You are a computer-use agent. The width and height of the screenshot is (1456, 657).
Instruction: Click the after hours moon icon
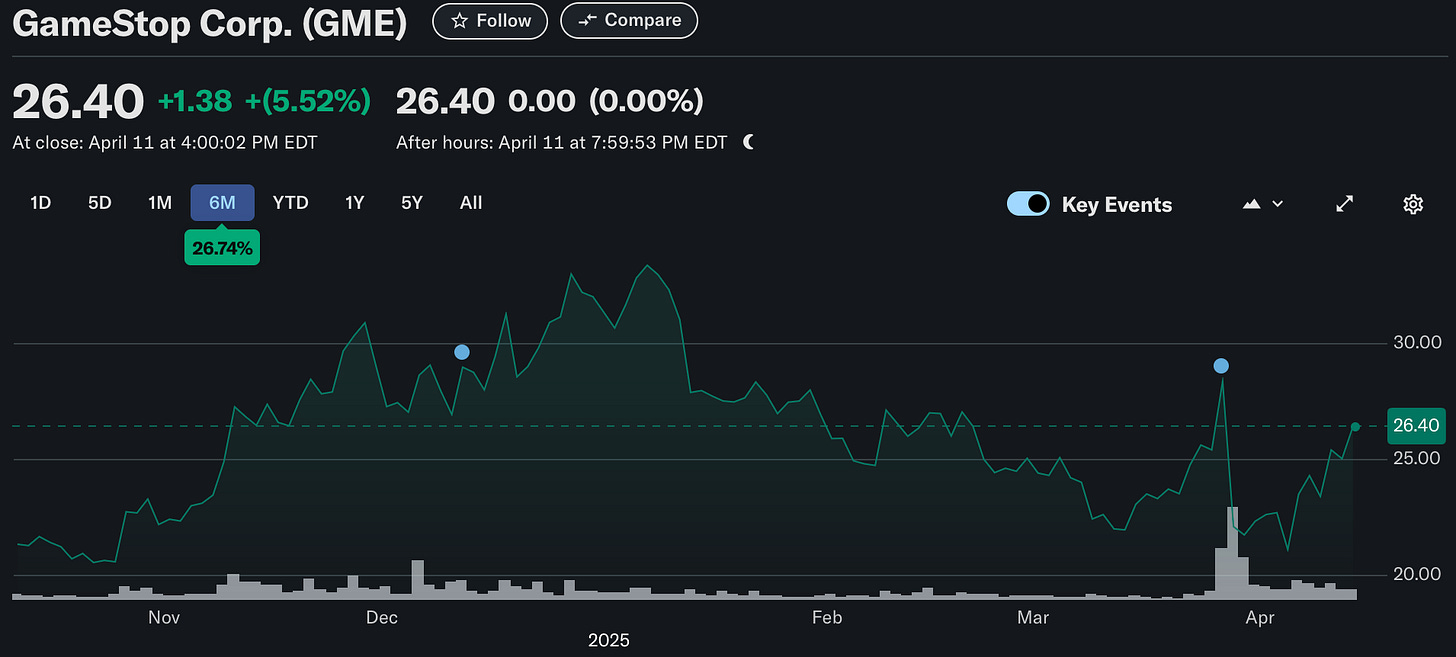pyautogui.click(x=749, y=143)
